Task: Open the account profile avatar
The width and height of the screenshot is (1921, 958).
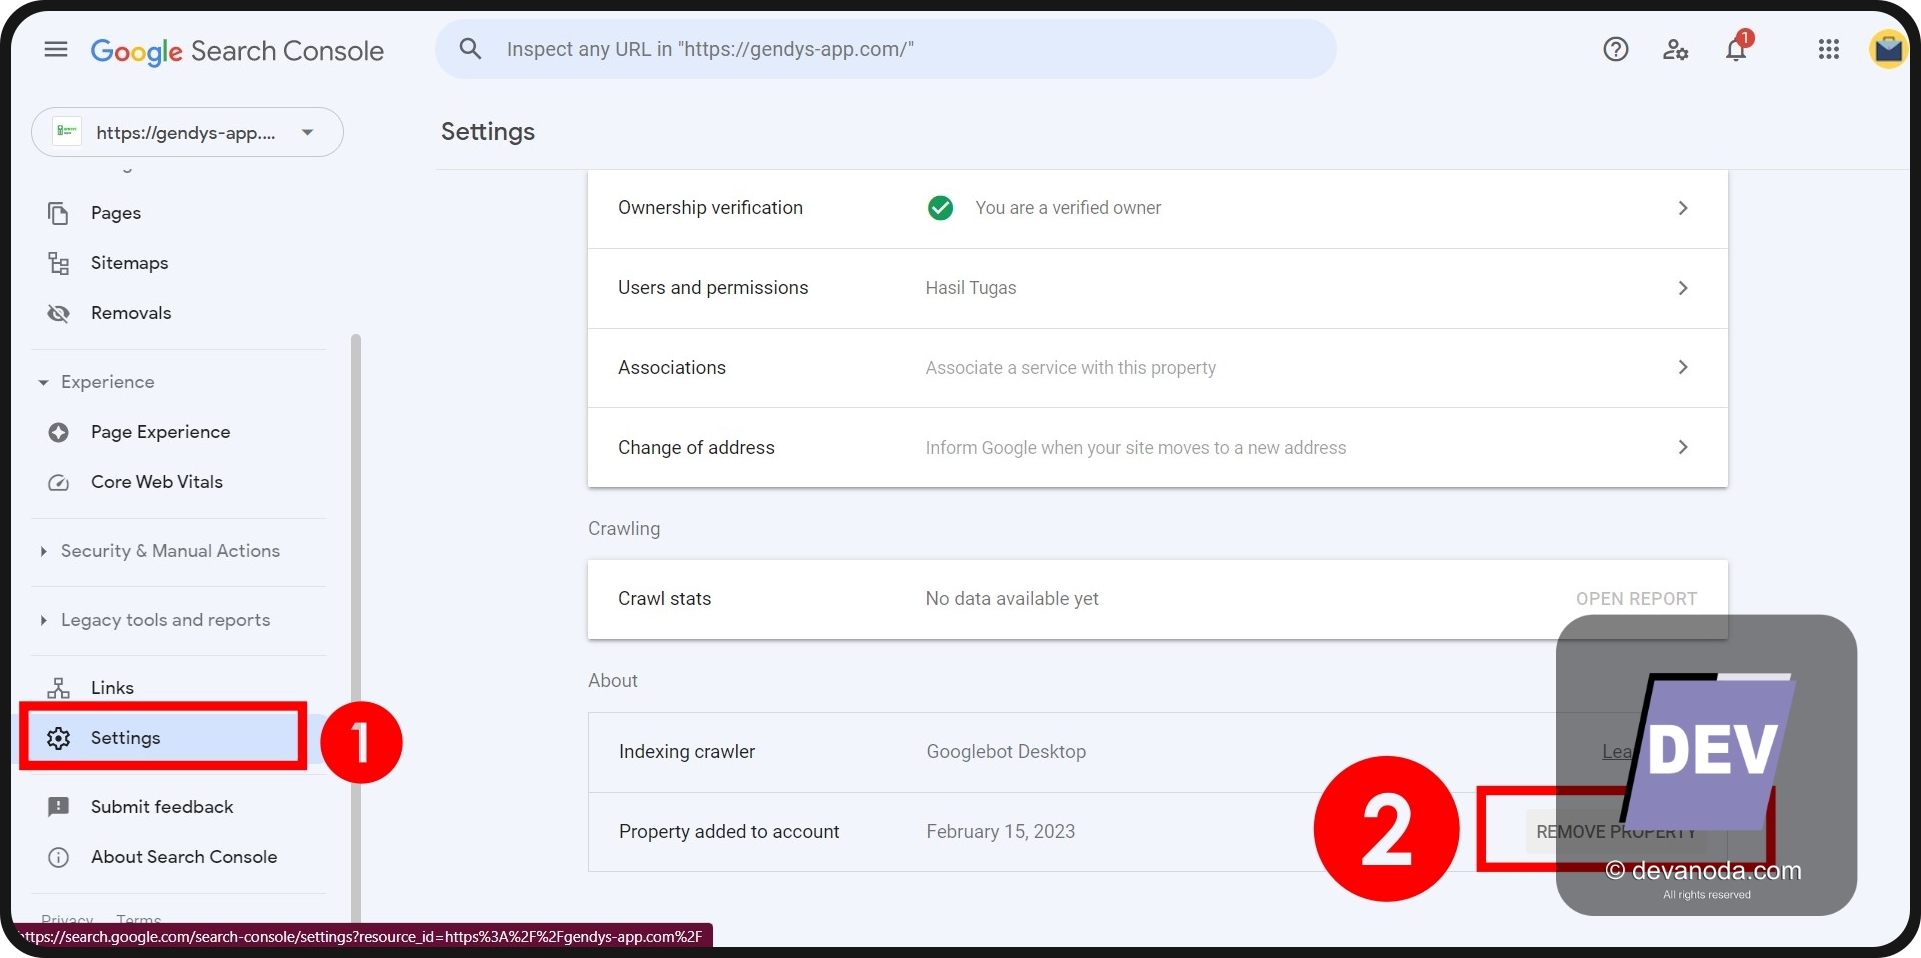Action: point(1888,49)
